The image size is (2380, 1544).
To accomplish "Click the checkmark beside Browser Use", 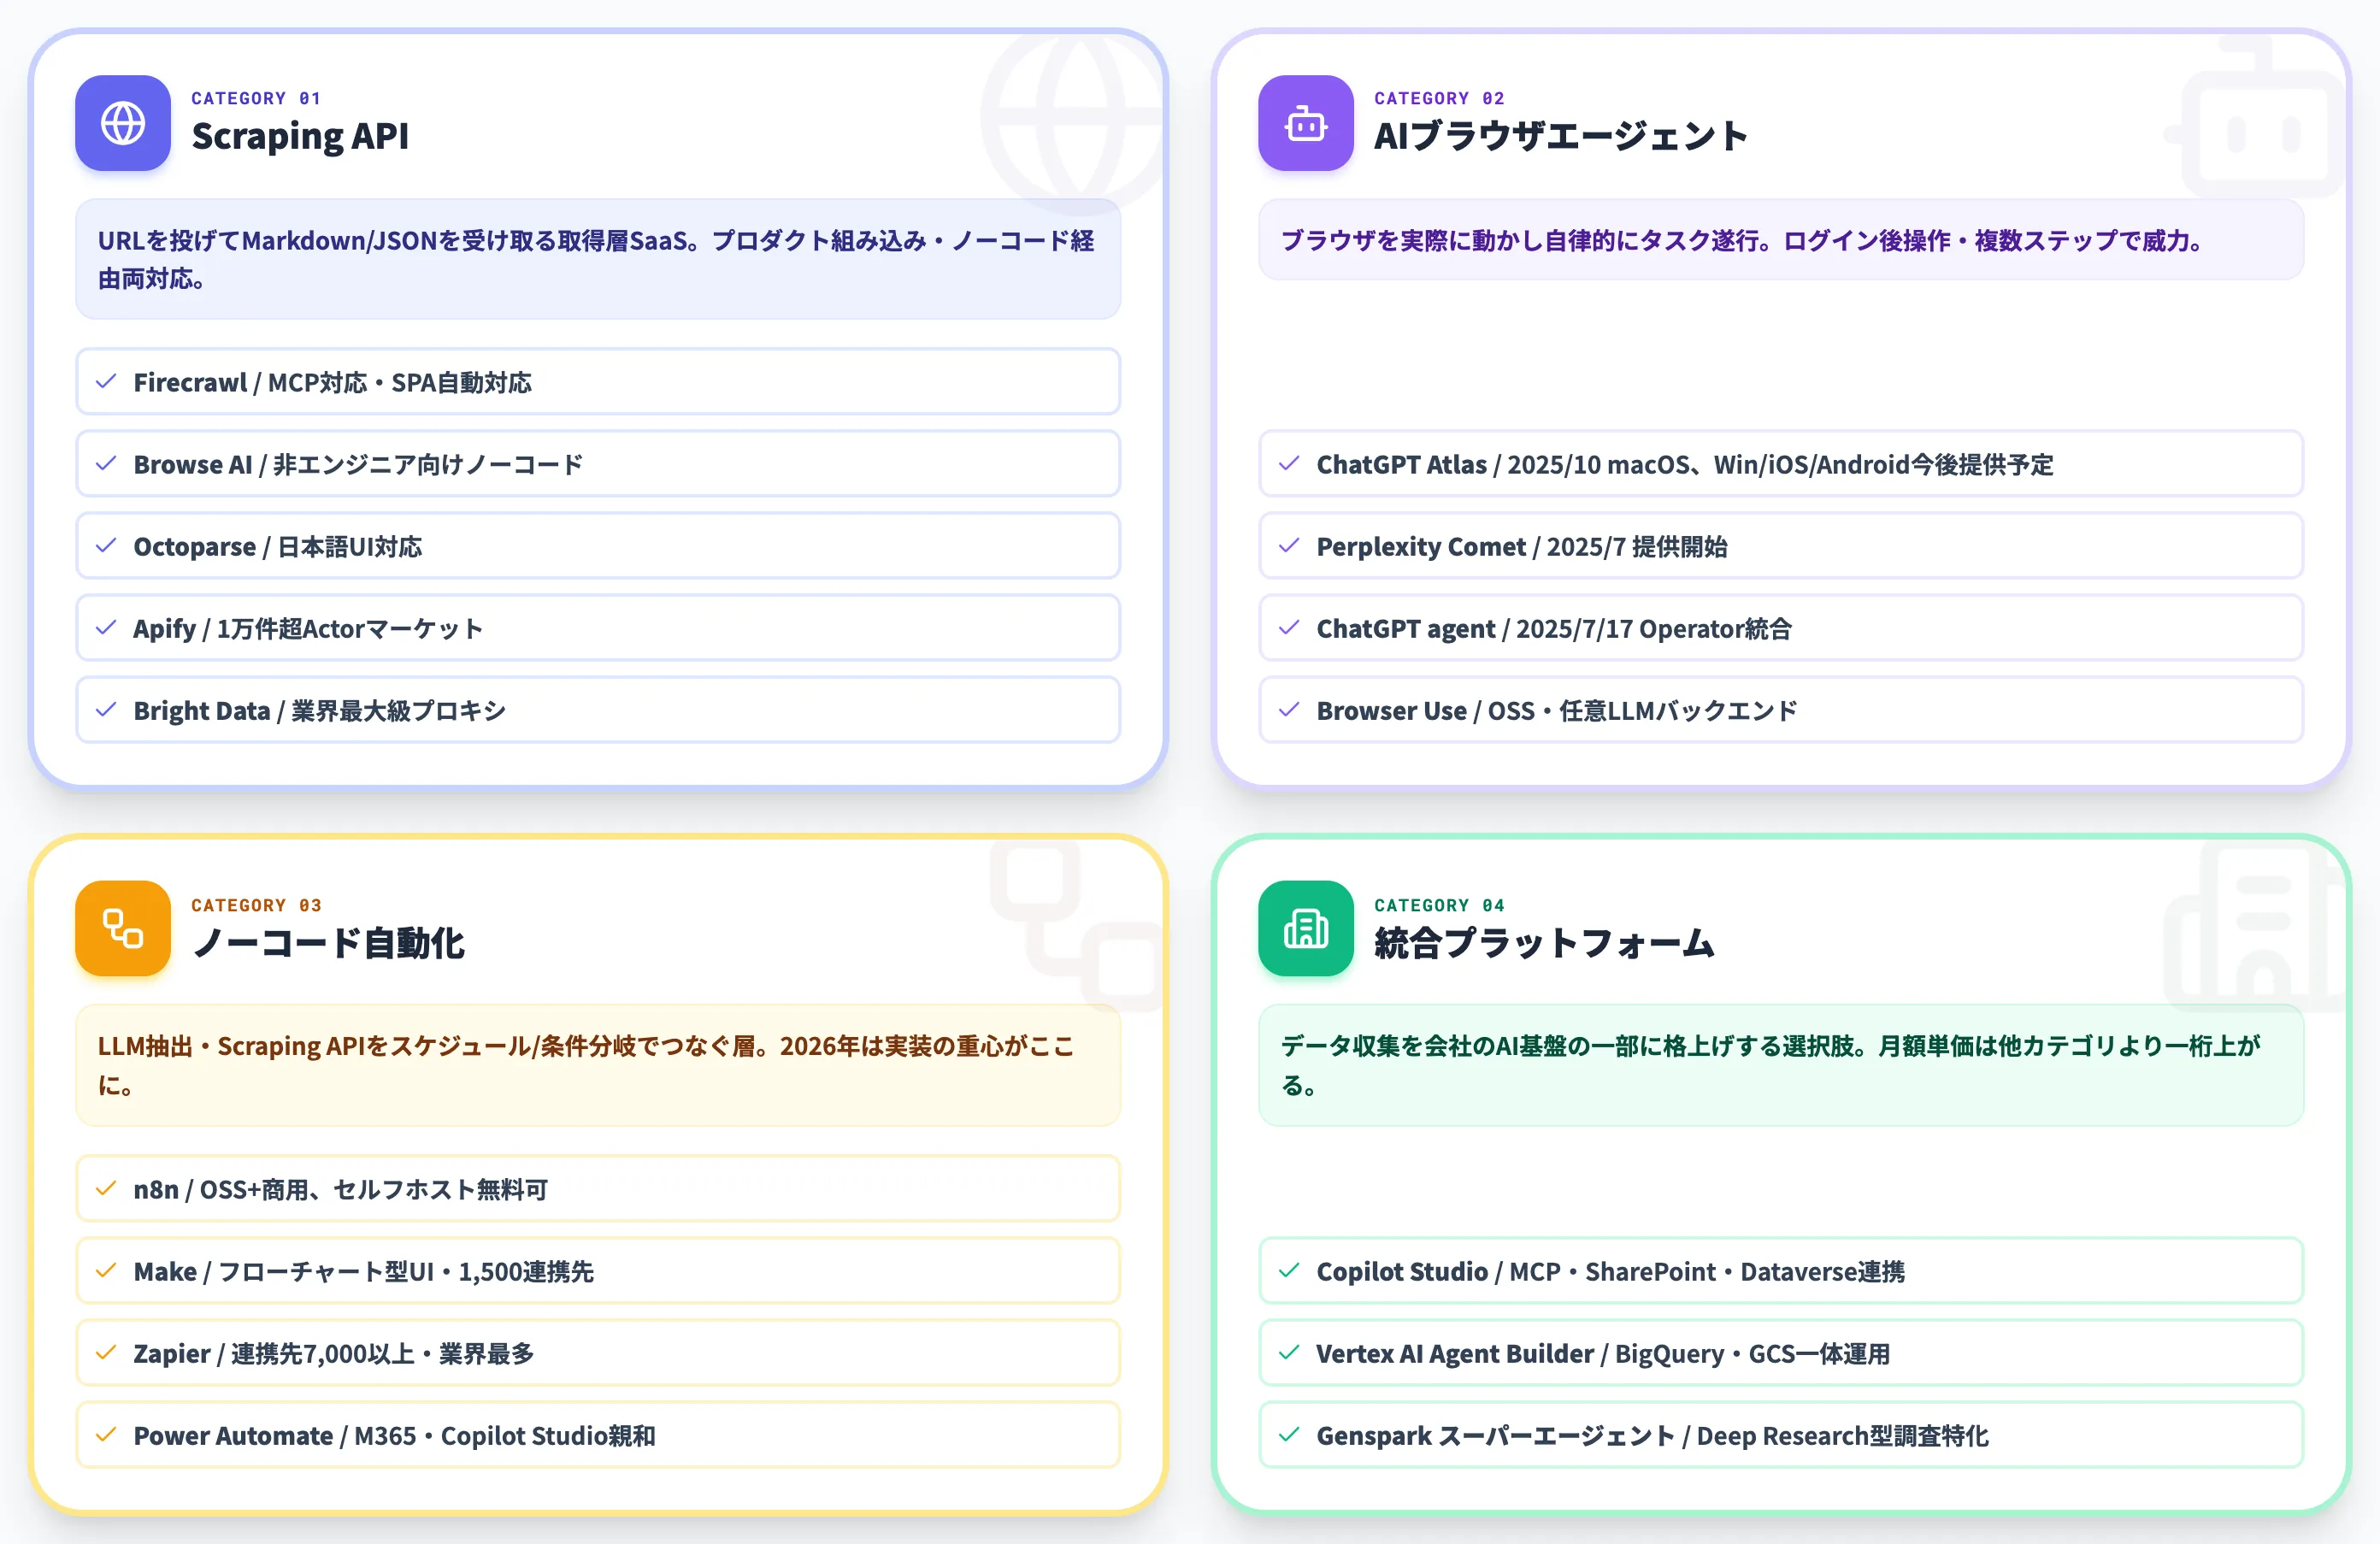I will point(1289,710).
